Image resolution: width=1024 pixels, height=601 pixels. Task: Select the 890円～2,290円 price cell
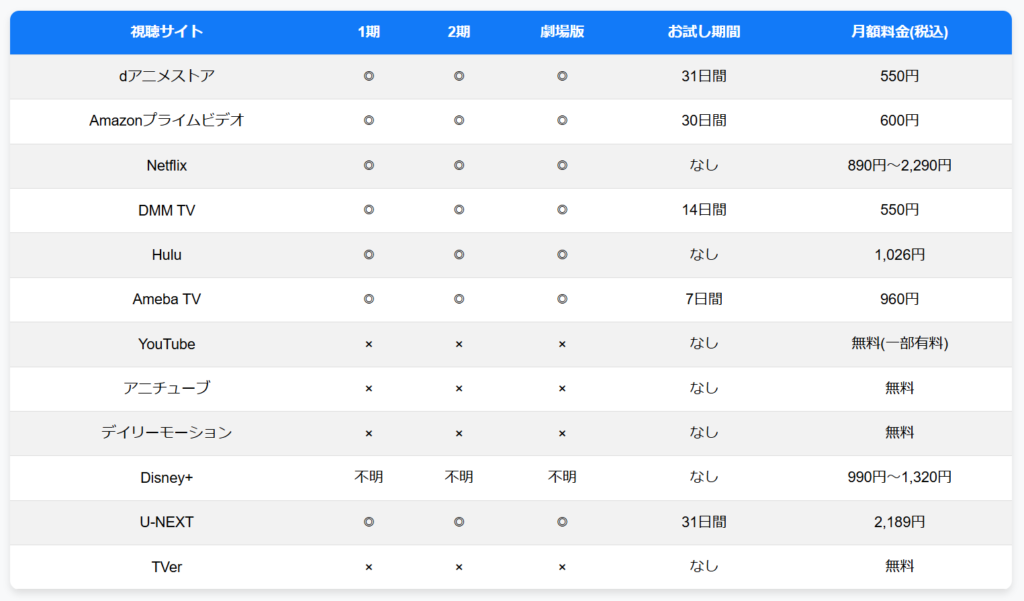pos(899,165)
